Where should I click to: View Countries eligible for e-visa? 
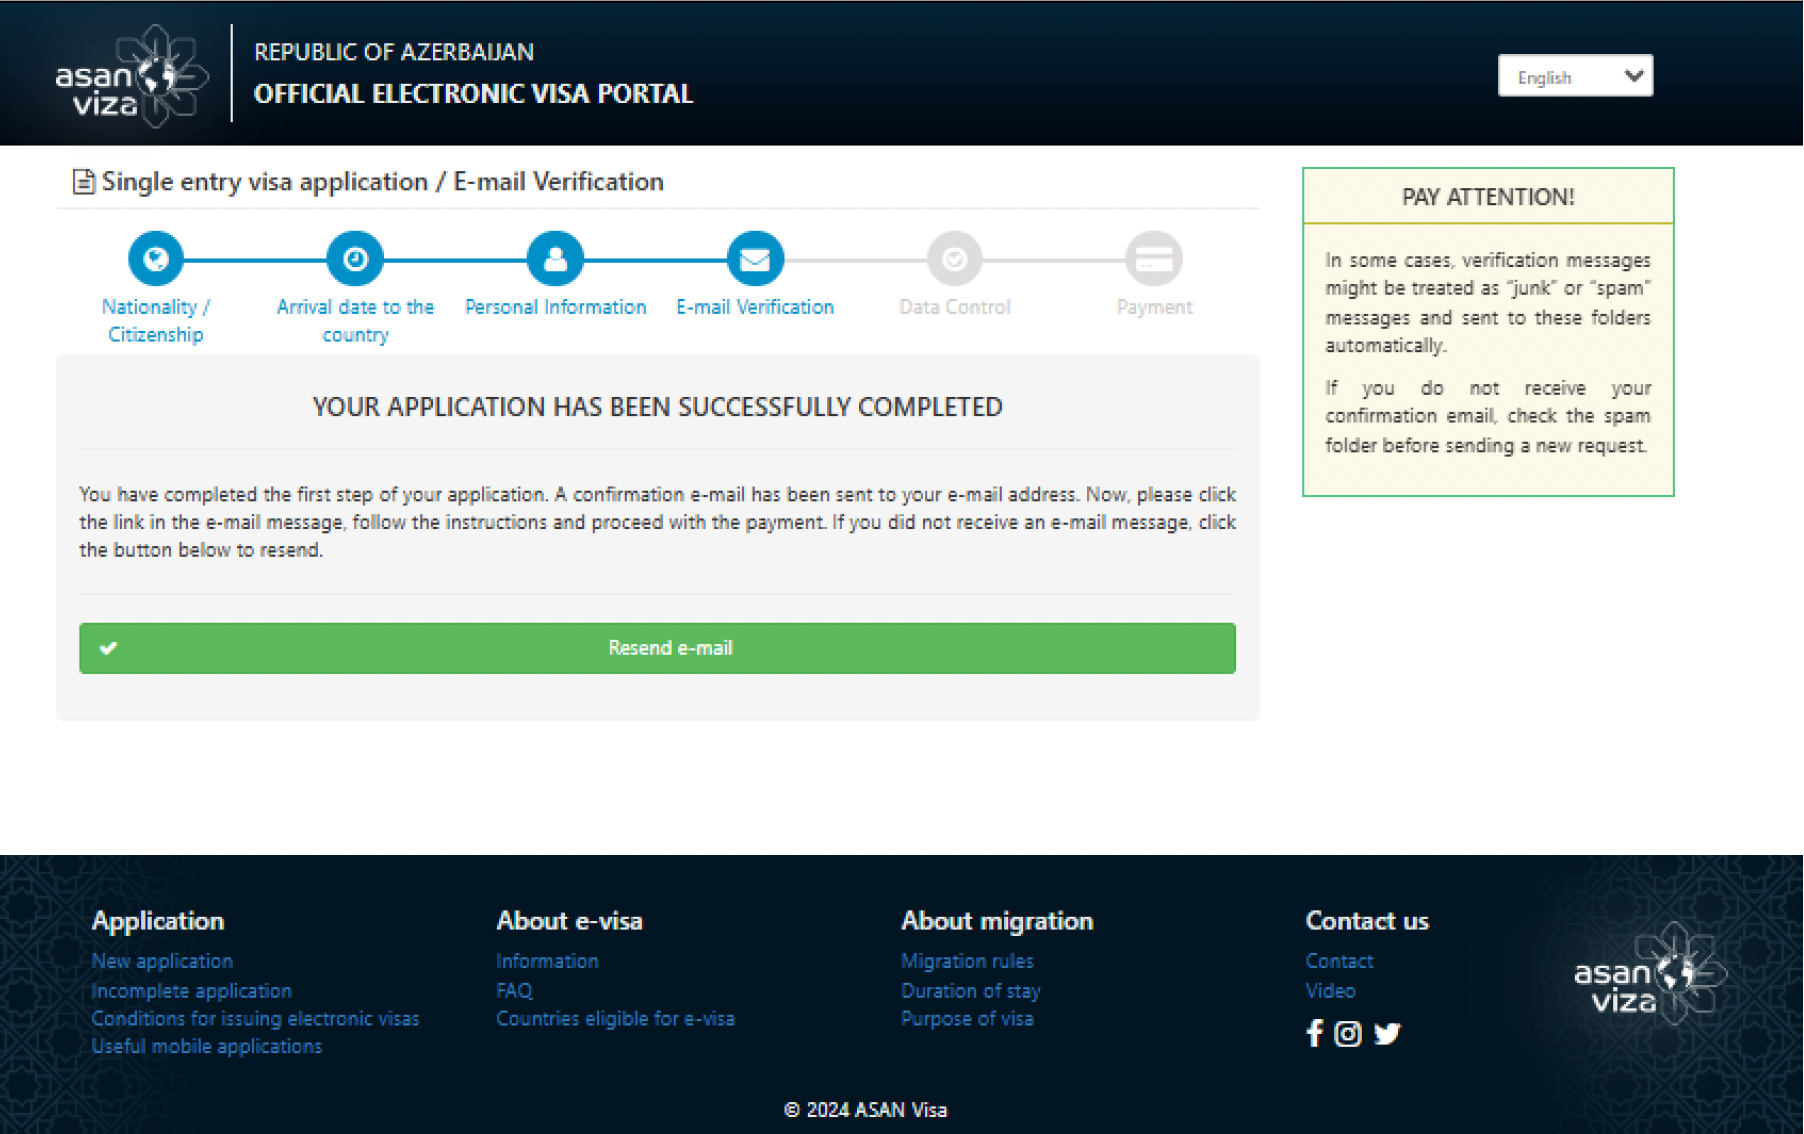pyautogui.click(x=615, y=1019)
